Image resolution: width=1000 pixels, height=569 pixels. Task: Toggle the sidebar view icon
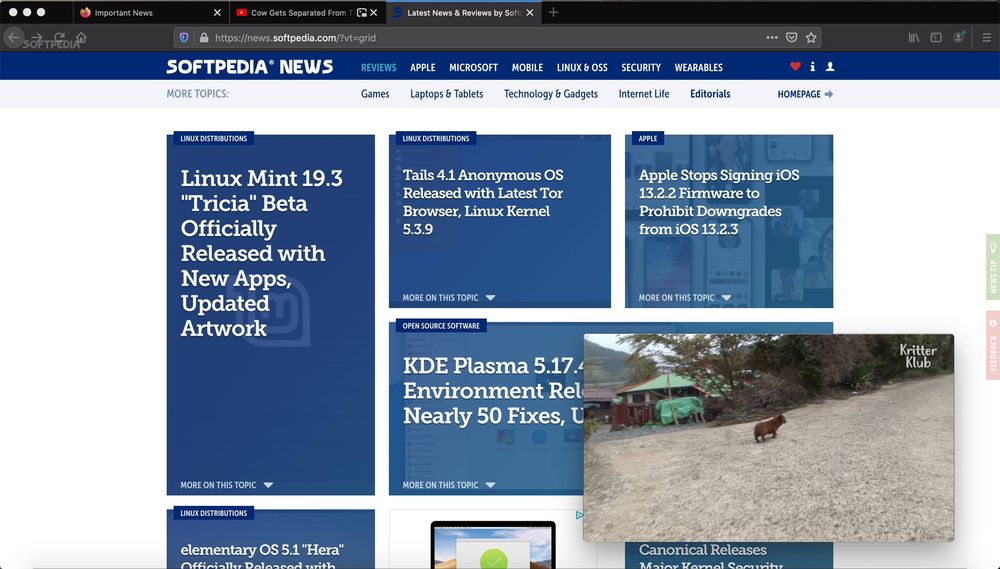click(936, 37)
